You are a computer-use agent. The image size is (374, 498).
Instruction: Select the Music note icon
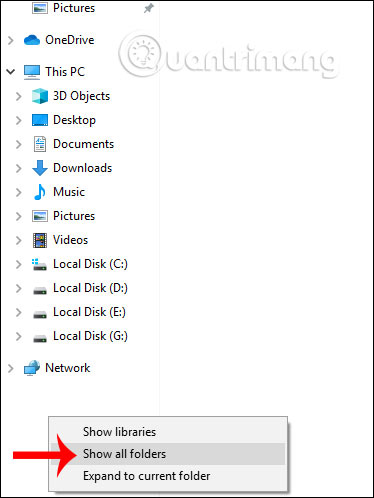click(x=40, y=192)
